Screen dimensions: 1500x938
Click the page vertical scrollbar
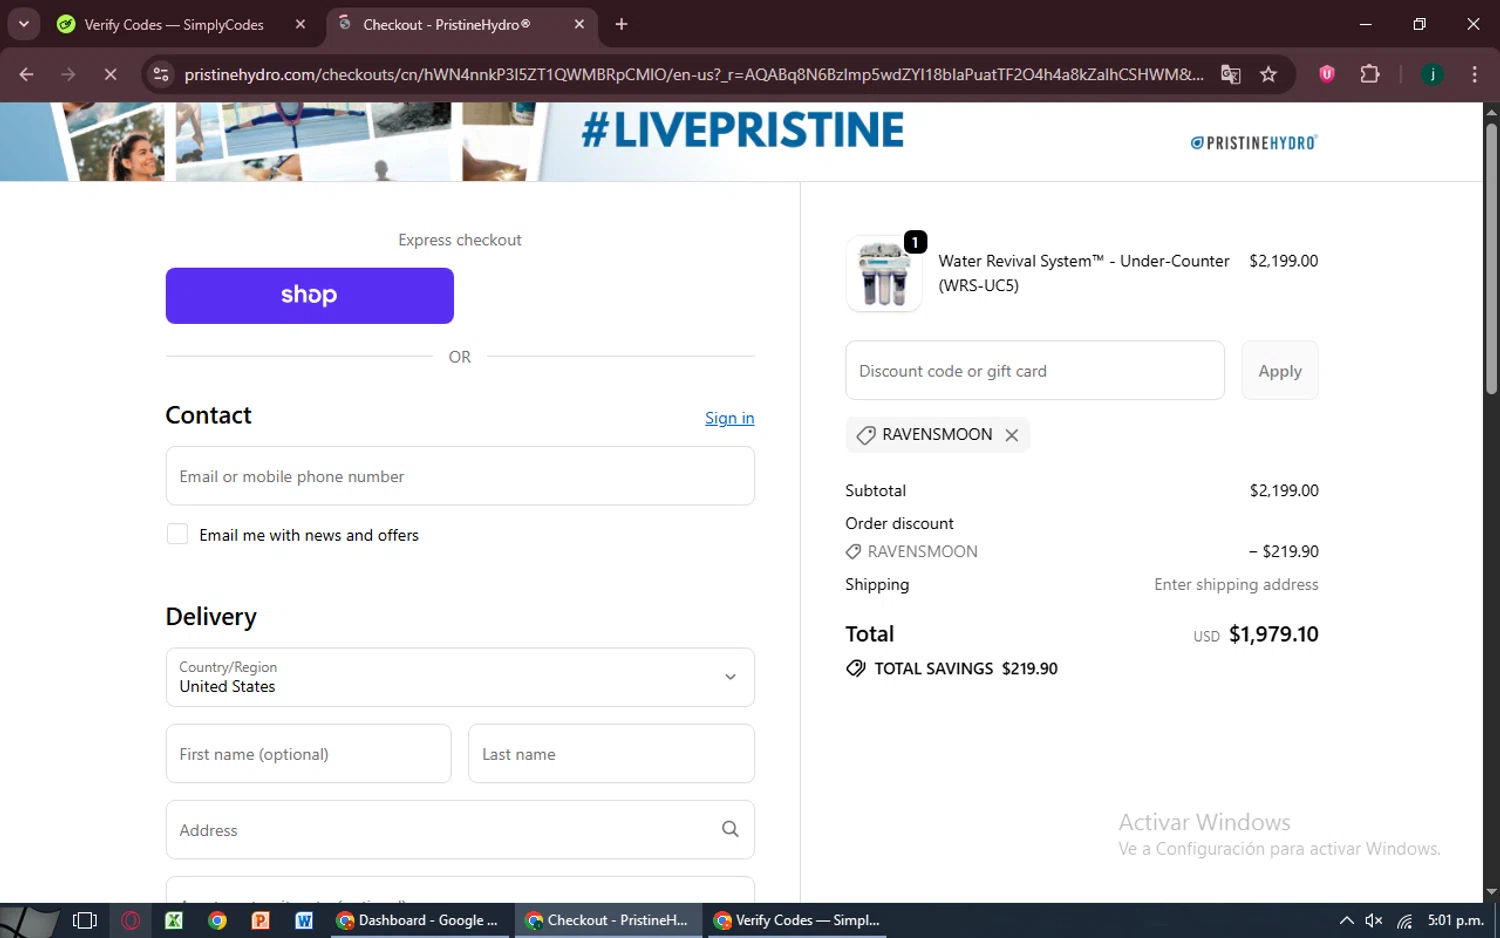pyautogui.click(x=1491, y=257)
